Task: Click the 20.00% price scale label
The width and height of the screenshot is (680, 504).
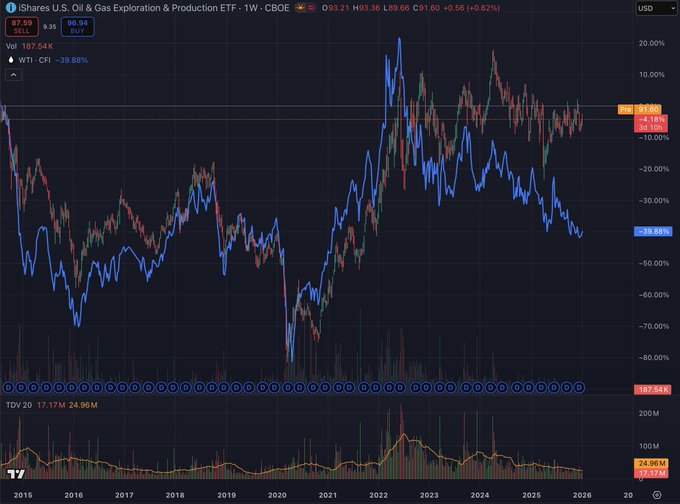Action: 651,43
